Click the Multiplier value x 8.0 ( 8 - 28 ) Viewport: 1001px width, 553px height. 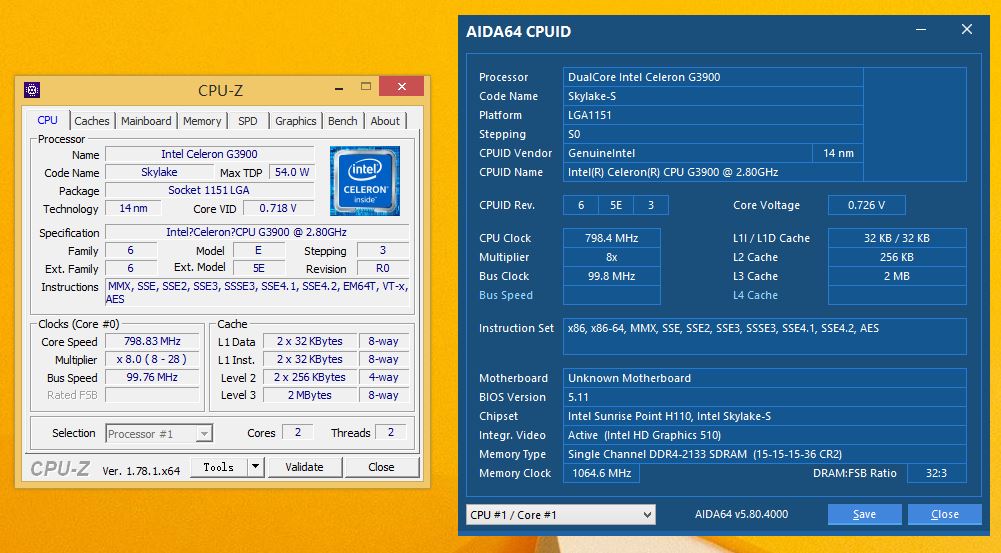pyautogui.click(x=152, y=359)
